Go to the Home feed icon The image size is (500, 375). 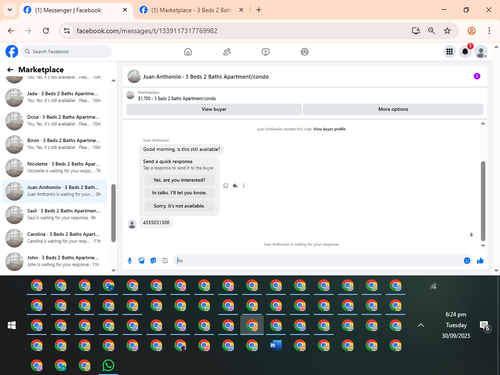click(x=188, y=52)
